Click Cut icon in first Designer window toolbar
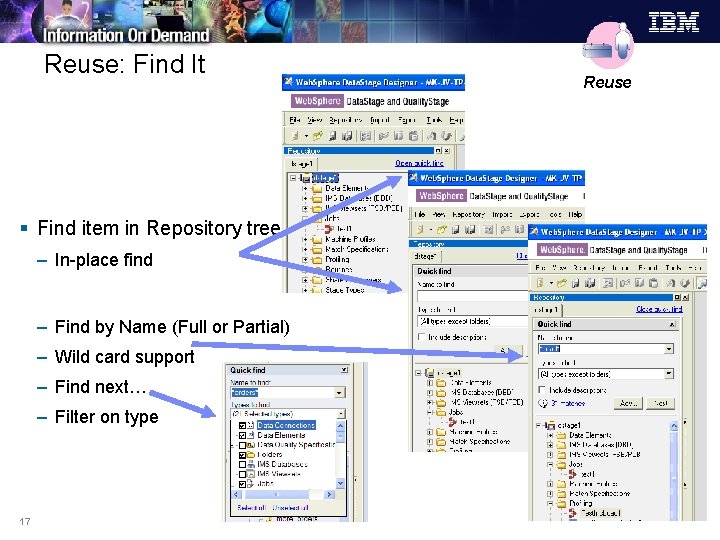Screen dimensions: 720x540 pos(384,135)
